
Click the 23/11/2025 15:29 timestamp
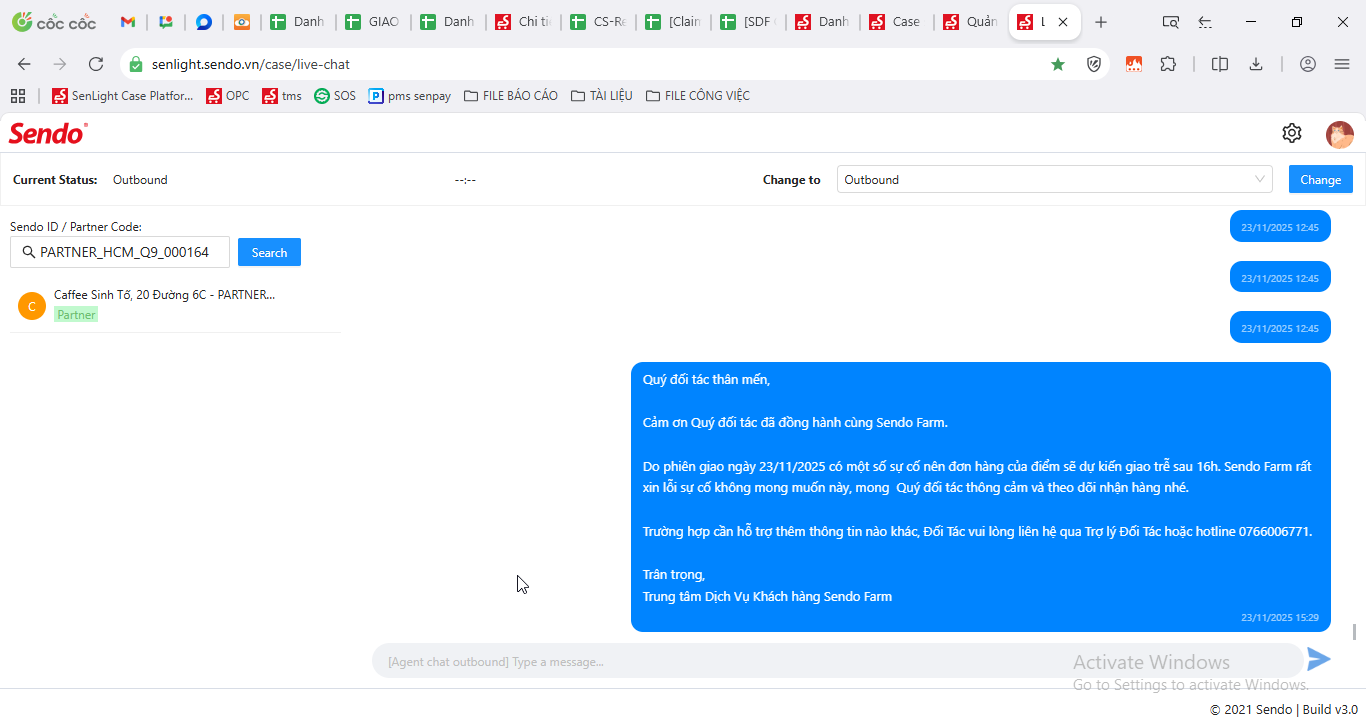(x=1280, y=618)
